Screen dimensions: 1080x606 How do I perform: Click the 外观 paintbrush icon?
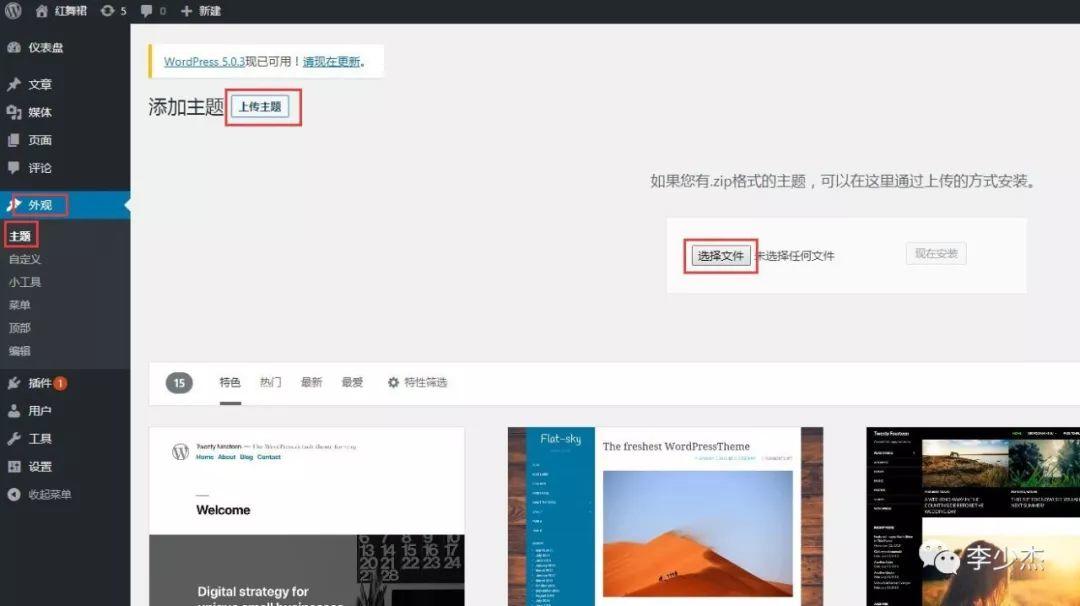[x=14, y=205]
